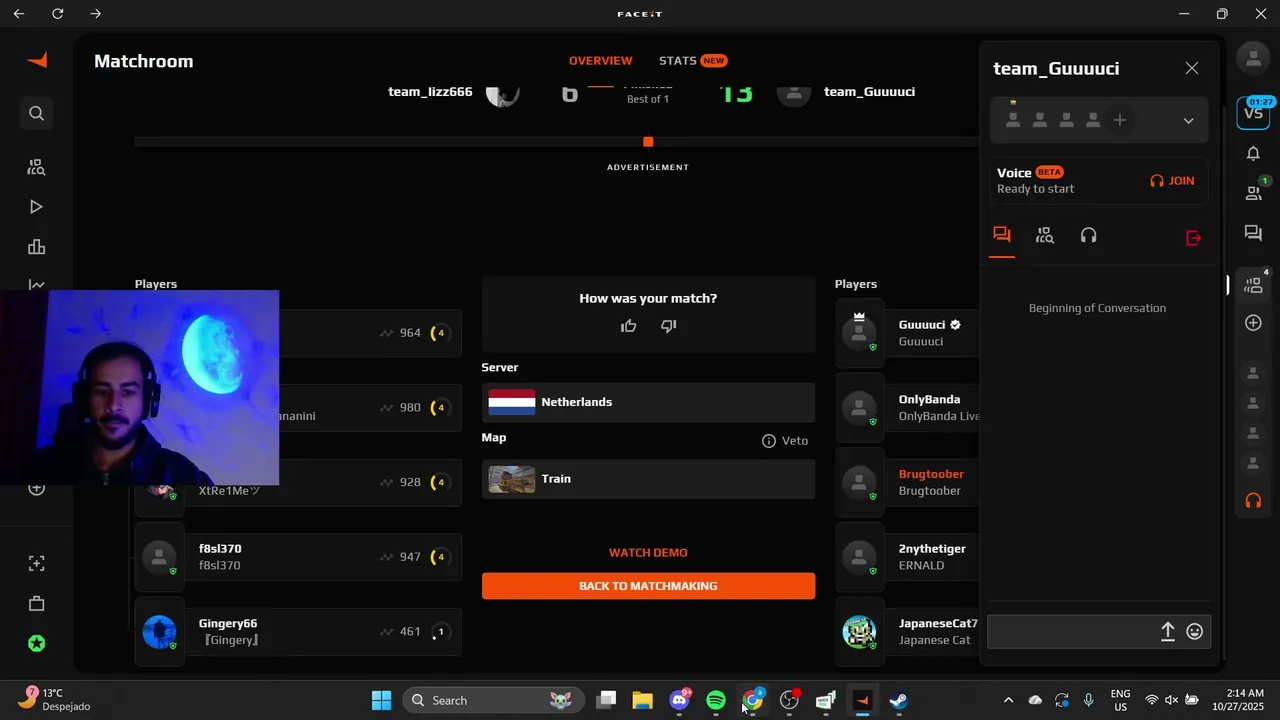Open the Veto info icon
Screen dimensions: 1280x720
tap(769, 441)
